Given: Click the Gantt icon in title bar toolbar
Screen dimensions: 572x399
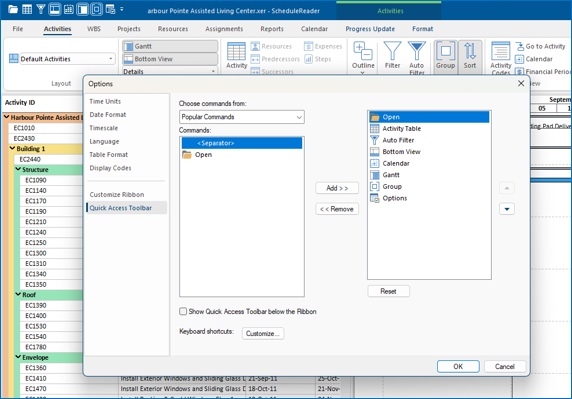Looking at the screenshot, I should [82, 9].
